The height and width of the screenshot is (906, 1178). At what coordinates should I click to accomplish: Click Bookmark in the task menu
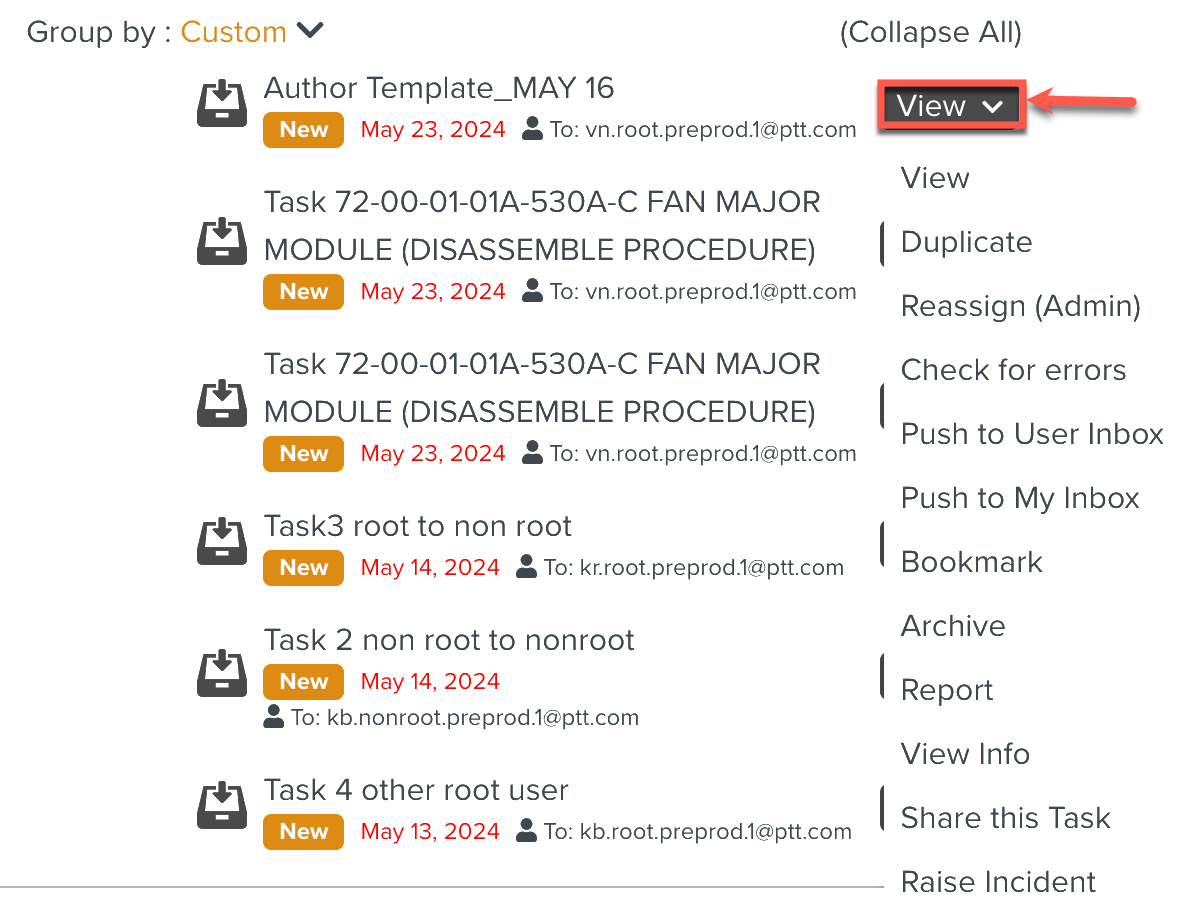[971, 562]
